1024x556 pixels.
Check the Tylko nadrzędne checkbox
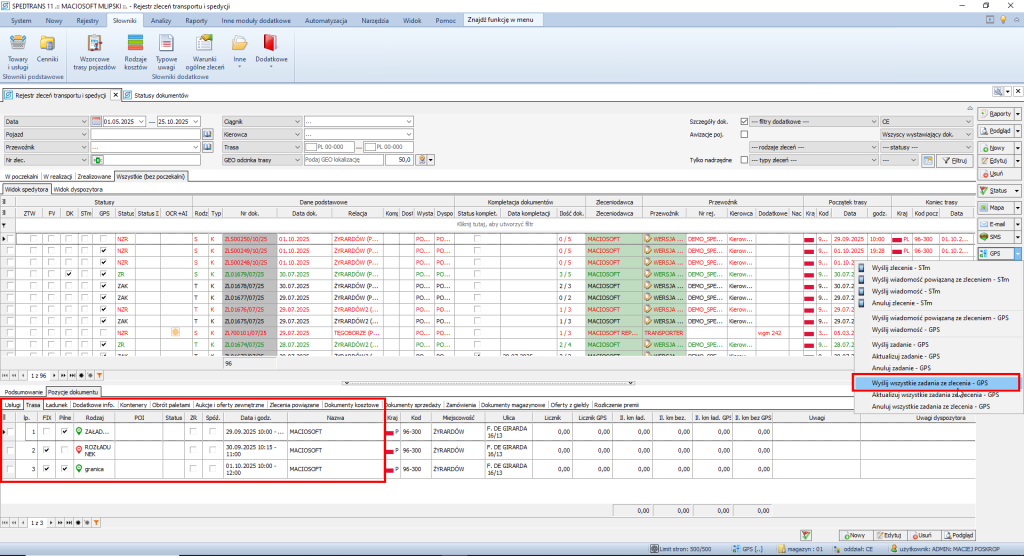(x=743, y=159)
